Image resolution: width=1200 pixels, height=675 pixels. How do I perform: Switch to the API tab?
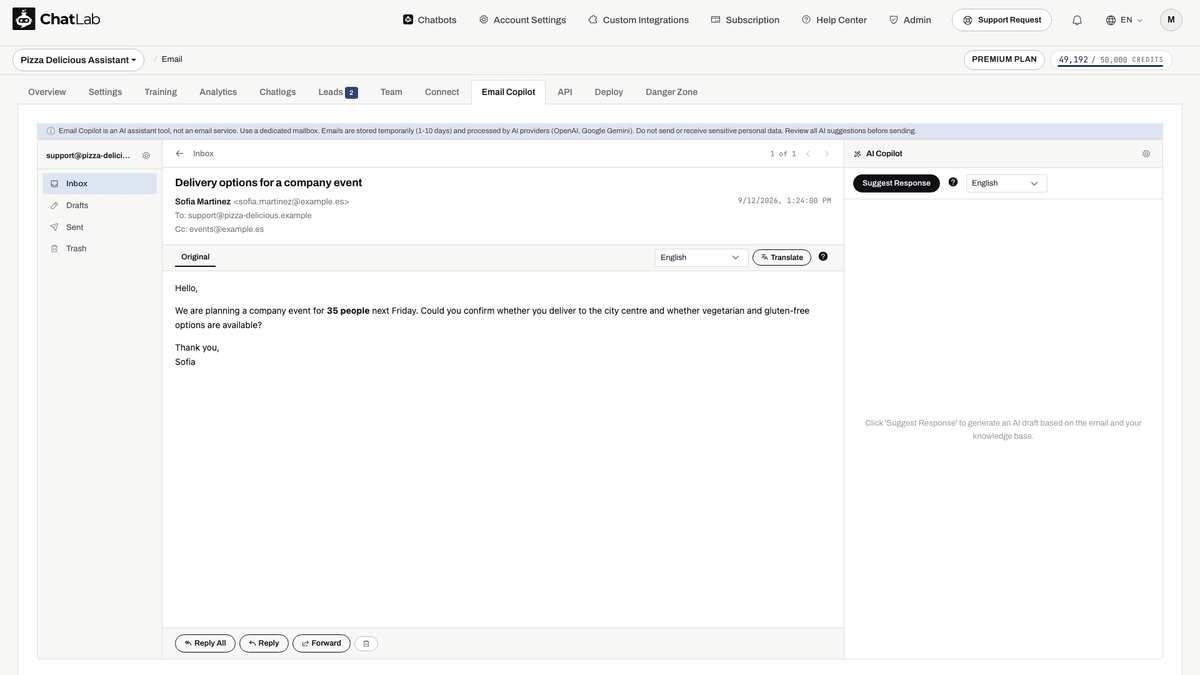click(565, 92)
